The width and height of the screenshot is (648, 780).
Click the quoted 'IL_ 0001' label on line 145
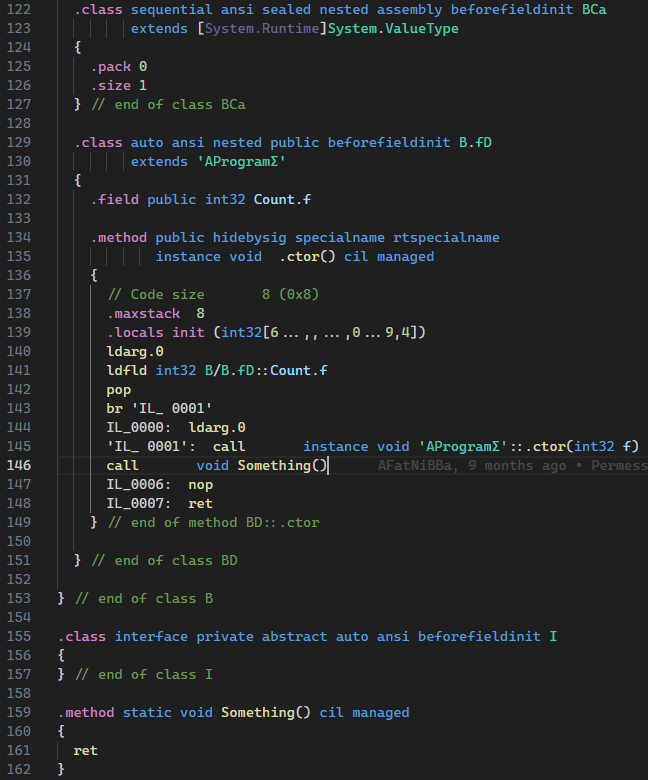coord(151,447)
